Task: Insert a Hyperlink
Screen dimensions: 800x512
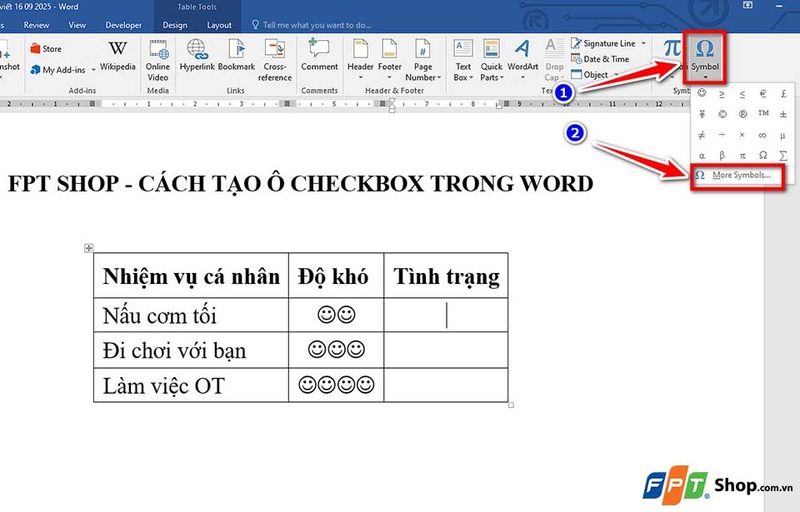Action: click(197, 56)
